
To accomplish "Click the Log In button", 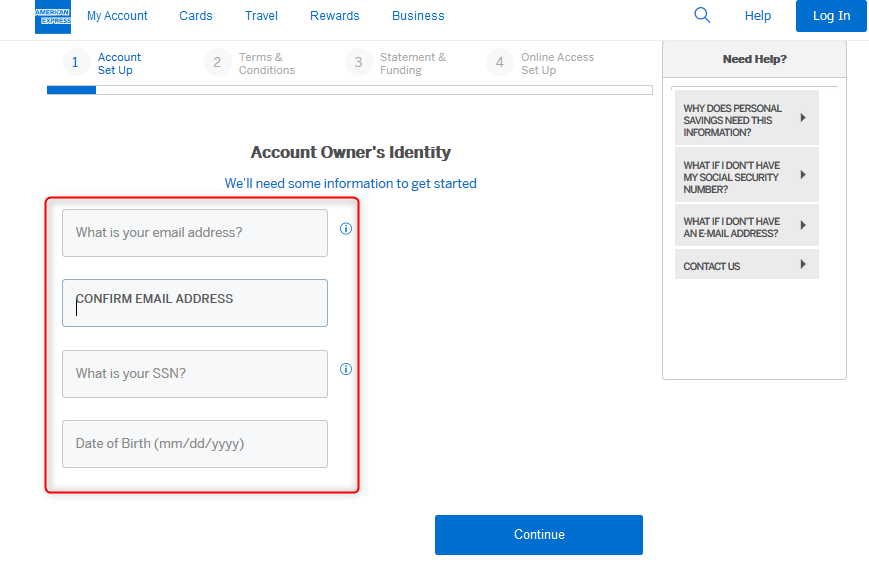I will pos(831,16).
